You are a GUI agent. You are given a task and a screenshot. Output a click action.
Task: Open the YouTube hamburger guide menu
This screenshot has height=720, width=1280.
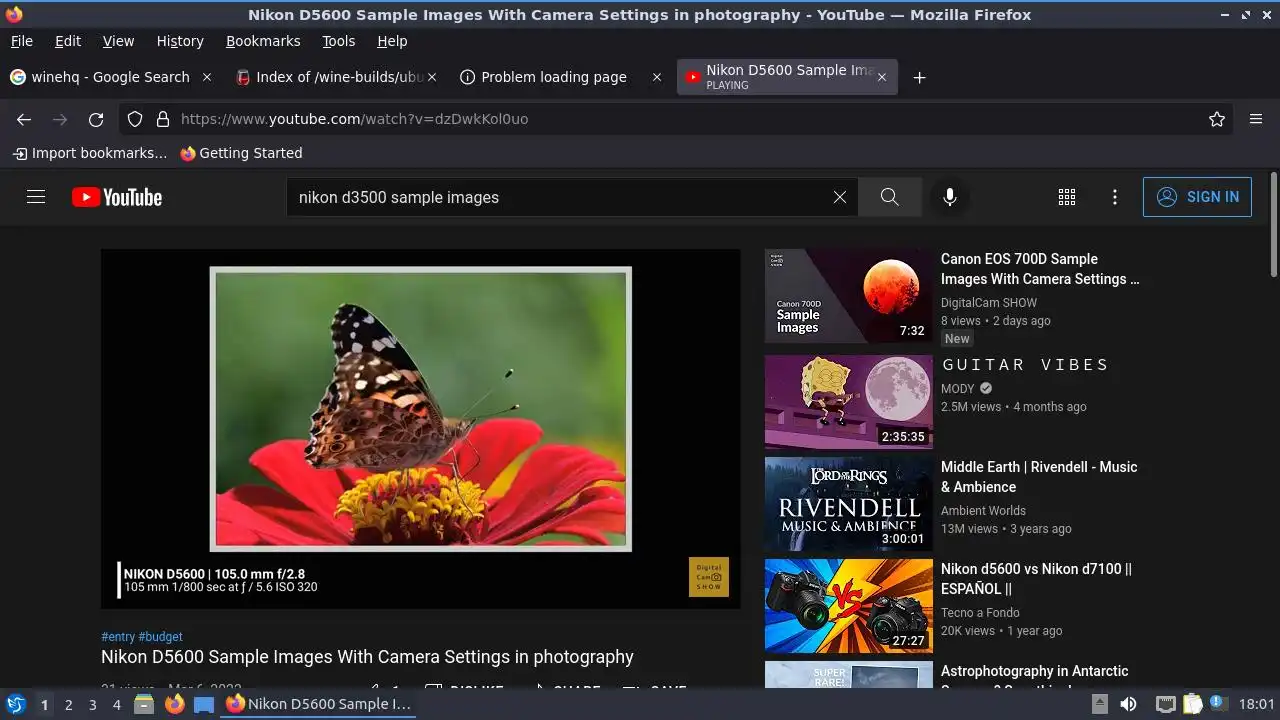pyautogui.click(x=36, y=197)
